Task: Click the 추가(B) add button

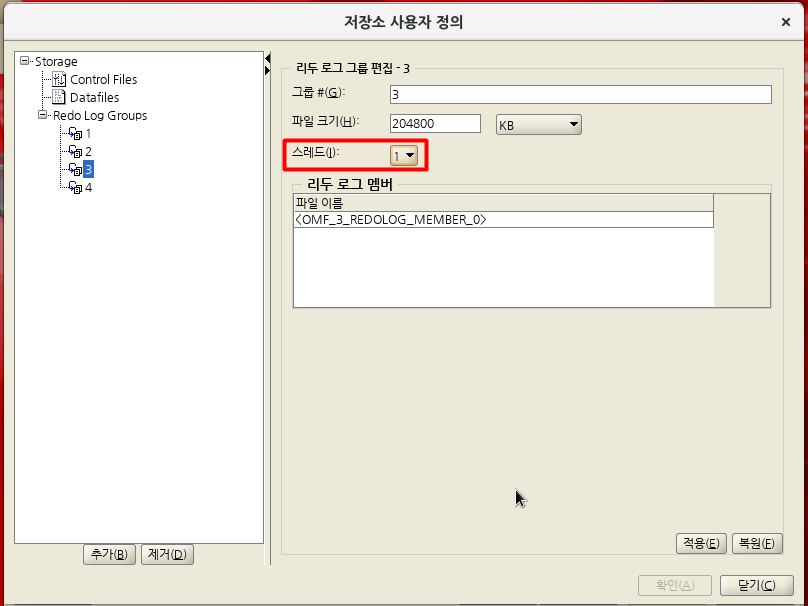Action: point(109,554)
